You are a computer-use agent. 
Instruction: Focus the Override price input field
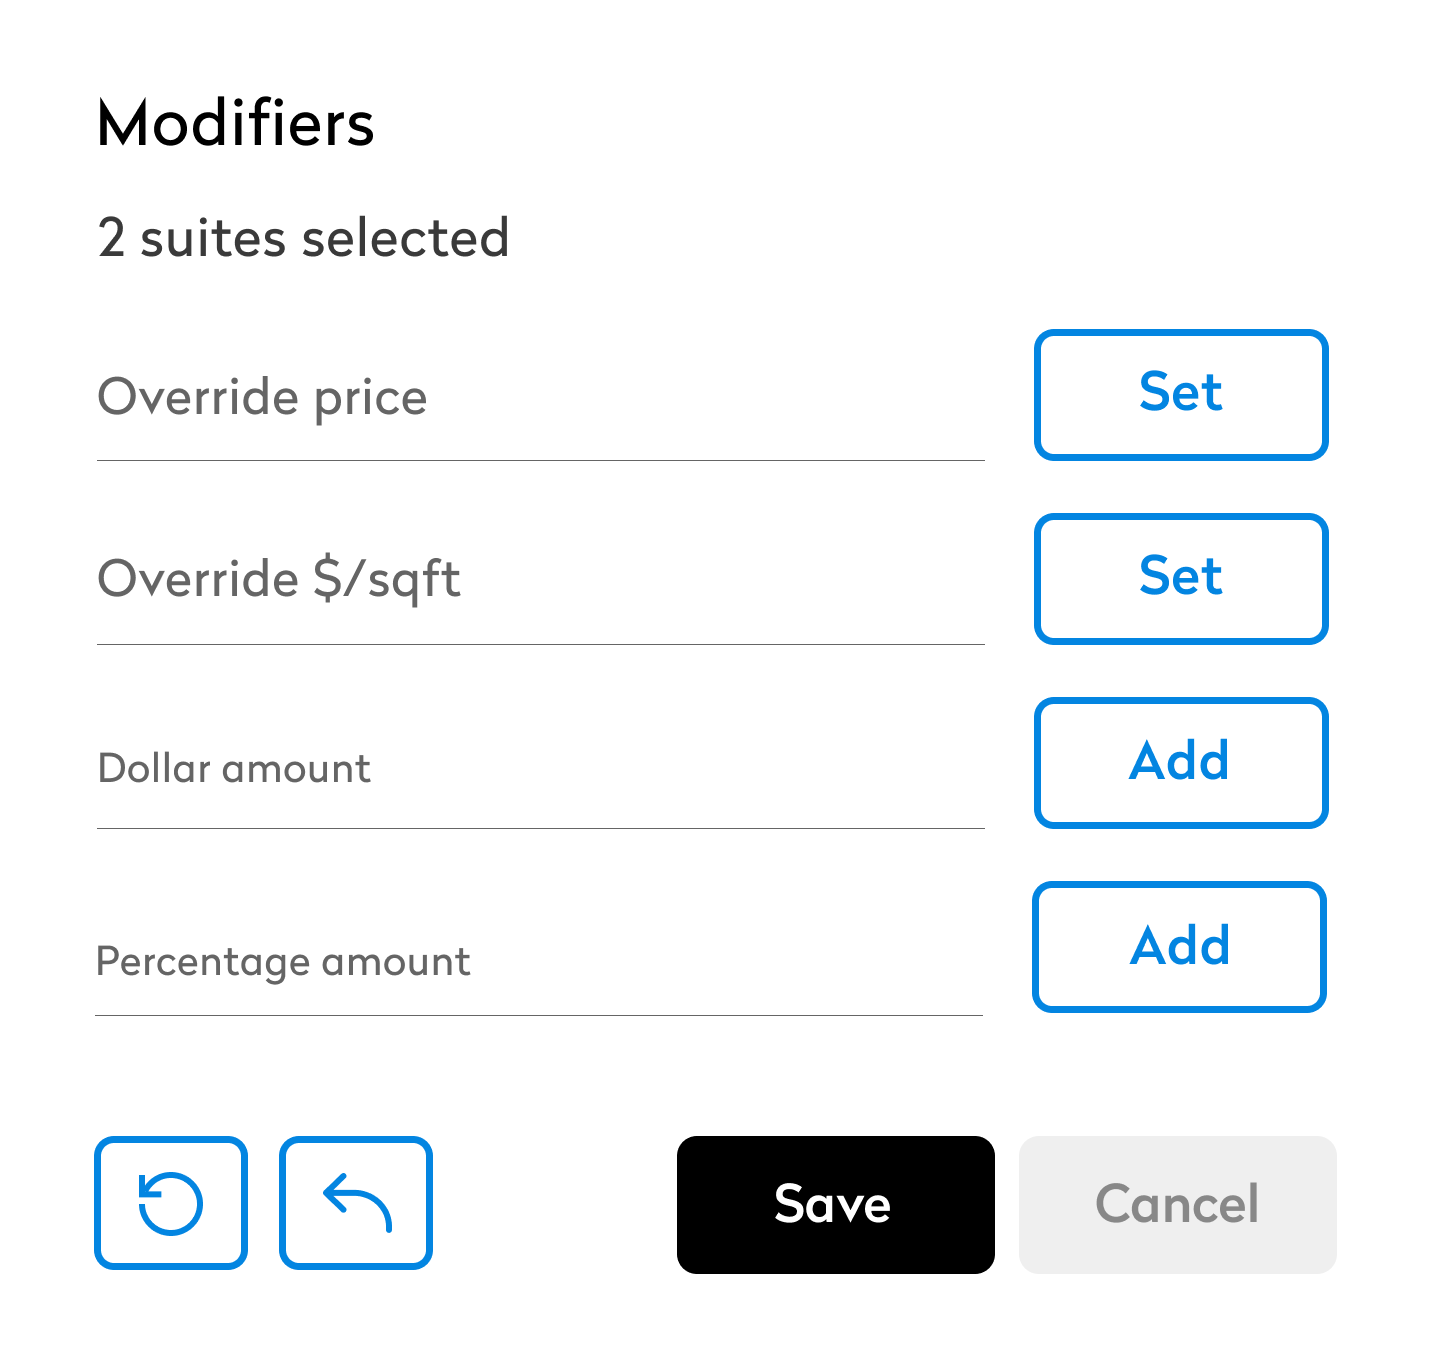coord(540,398)
